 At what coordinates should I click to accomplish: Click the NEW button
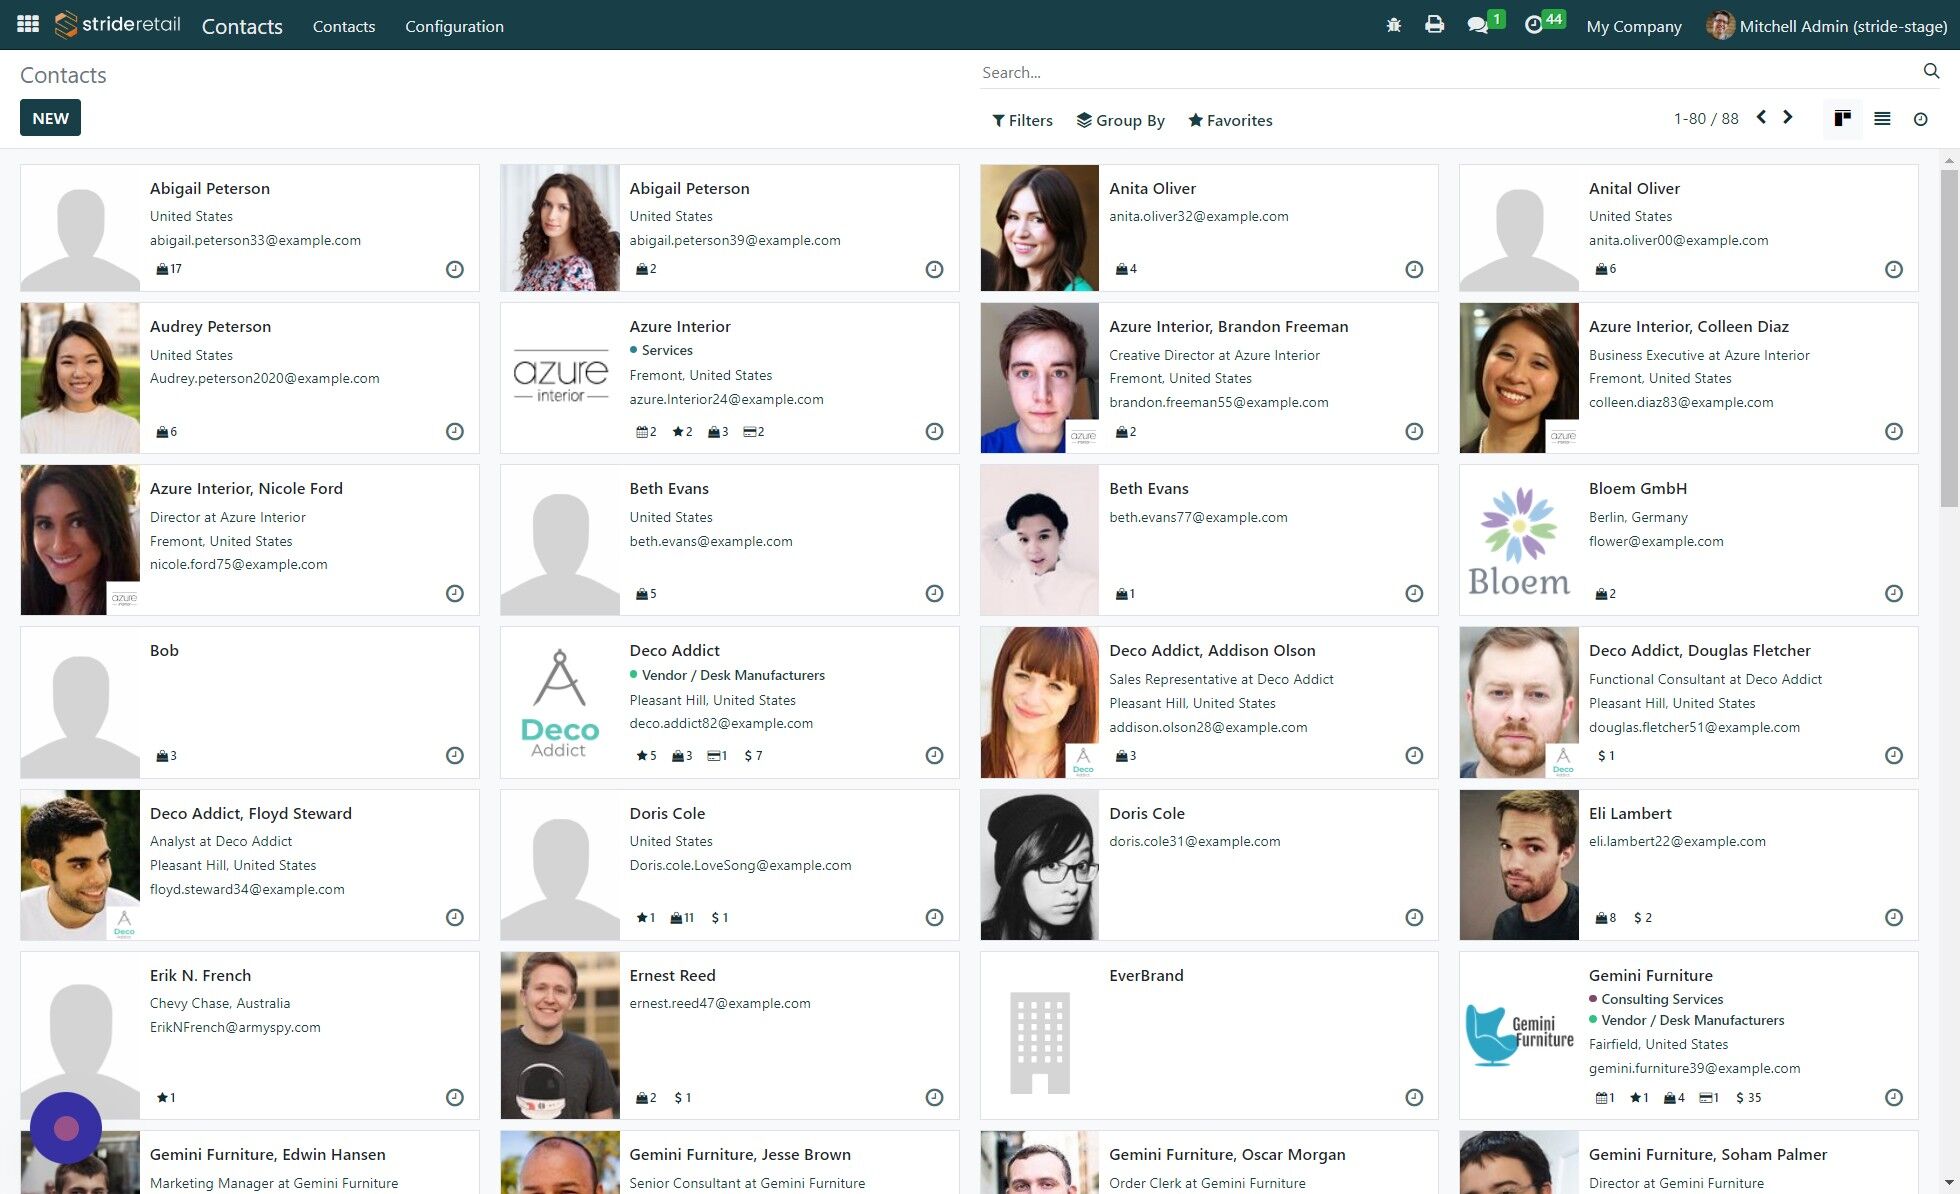click(x=50, y=117)
